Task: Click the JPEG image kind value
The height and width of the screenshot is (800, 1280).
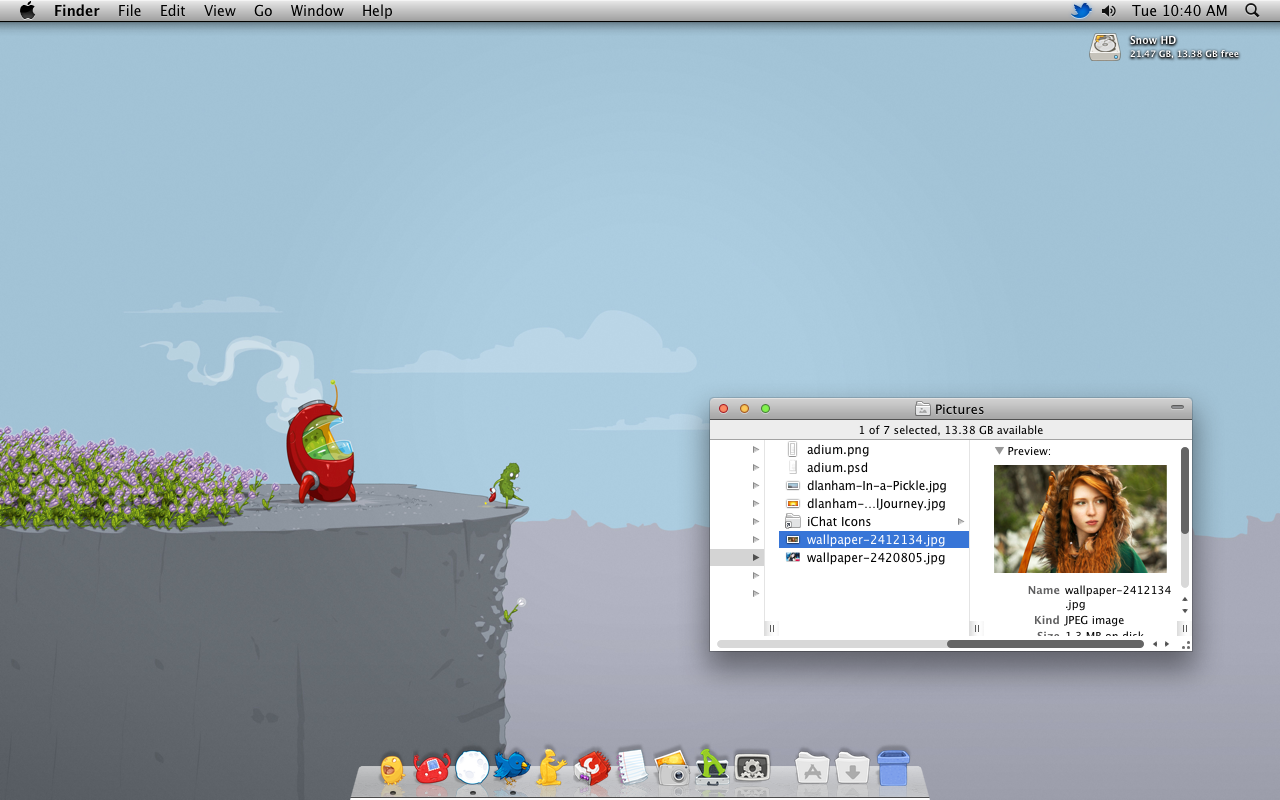Action: (1094, 620)
